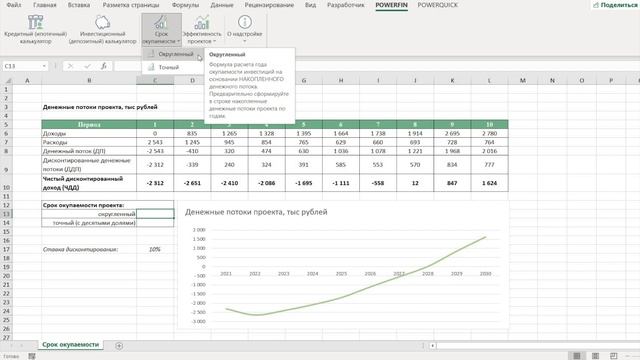
Task: Click the 10% discount rate cell
Action: pyautogui.click(x=155, y=249)
